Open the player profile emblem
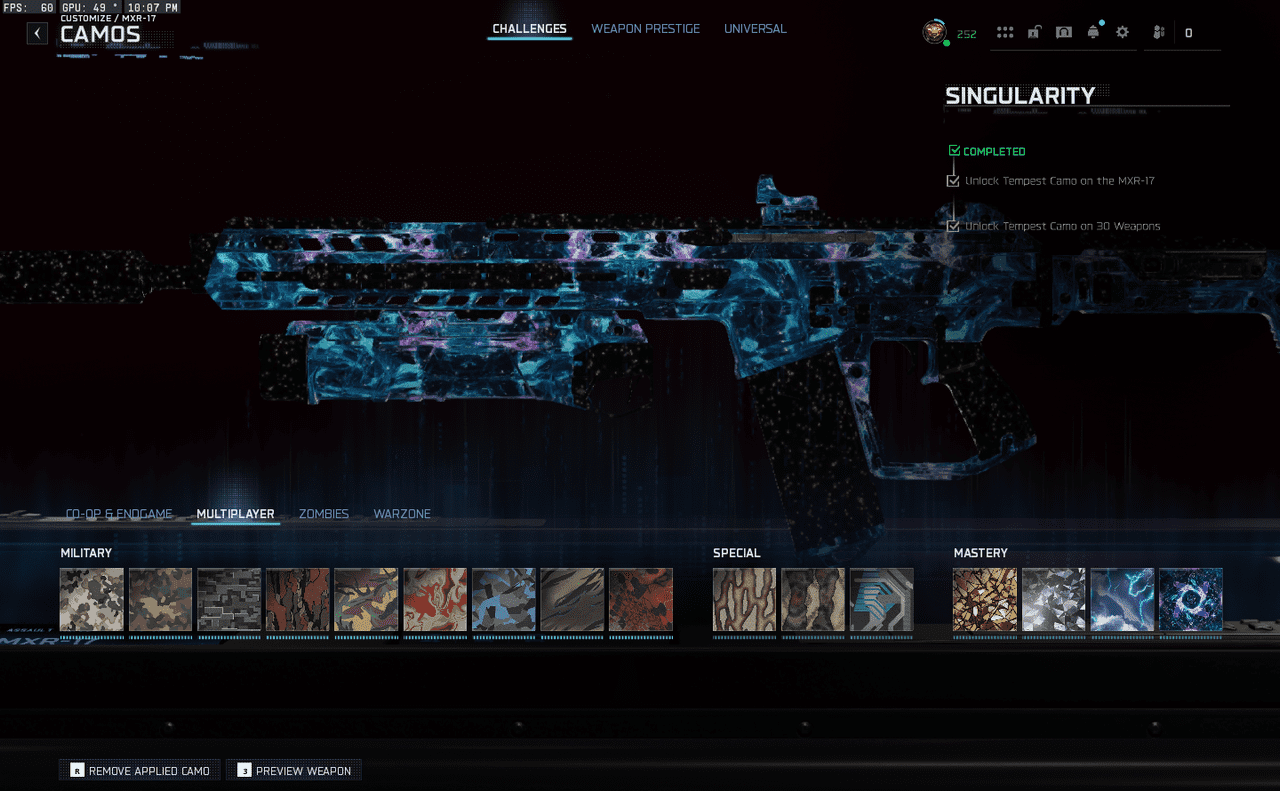 point(934,32)
